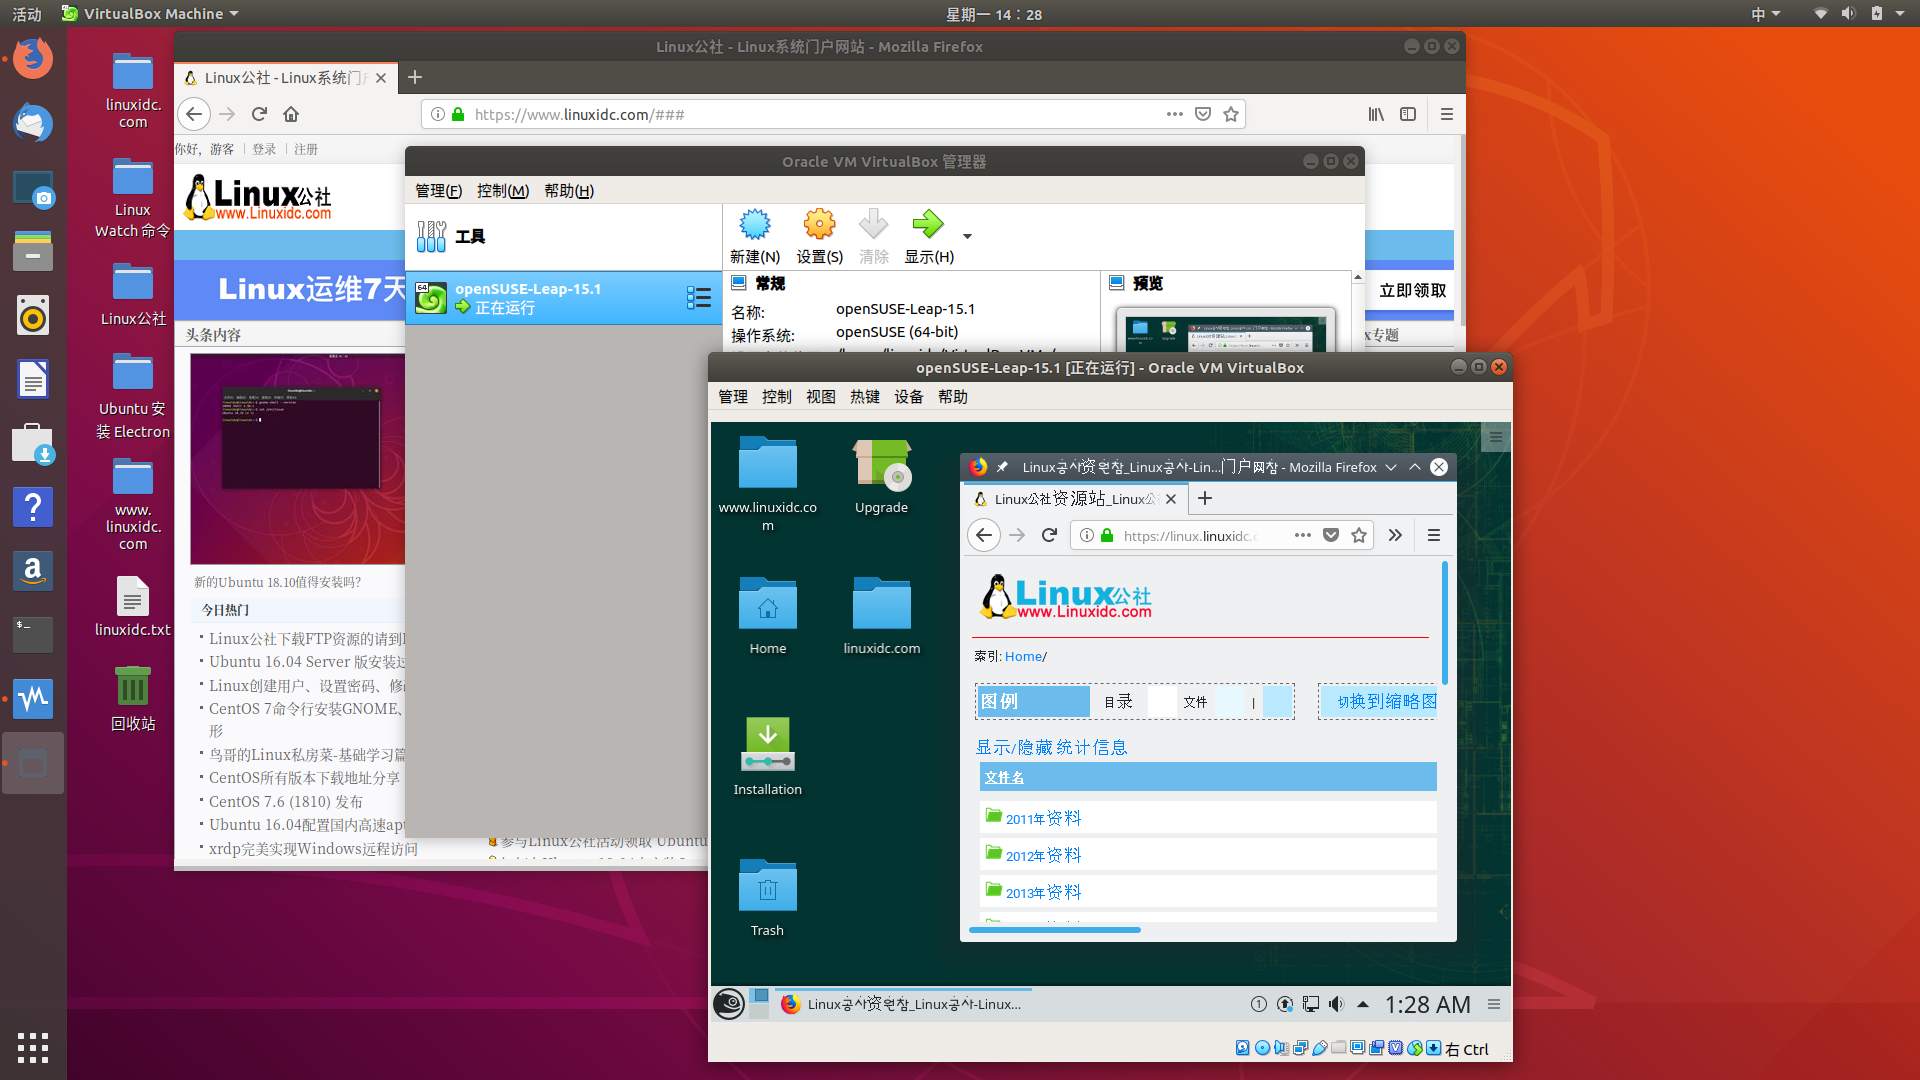Image resolution: width=1920 pixels, height=1080 pixels.
Task: Click the openSUSE application launcher icon
Action: click(x=729, y=1004)
